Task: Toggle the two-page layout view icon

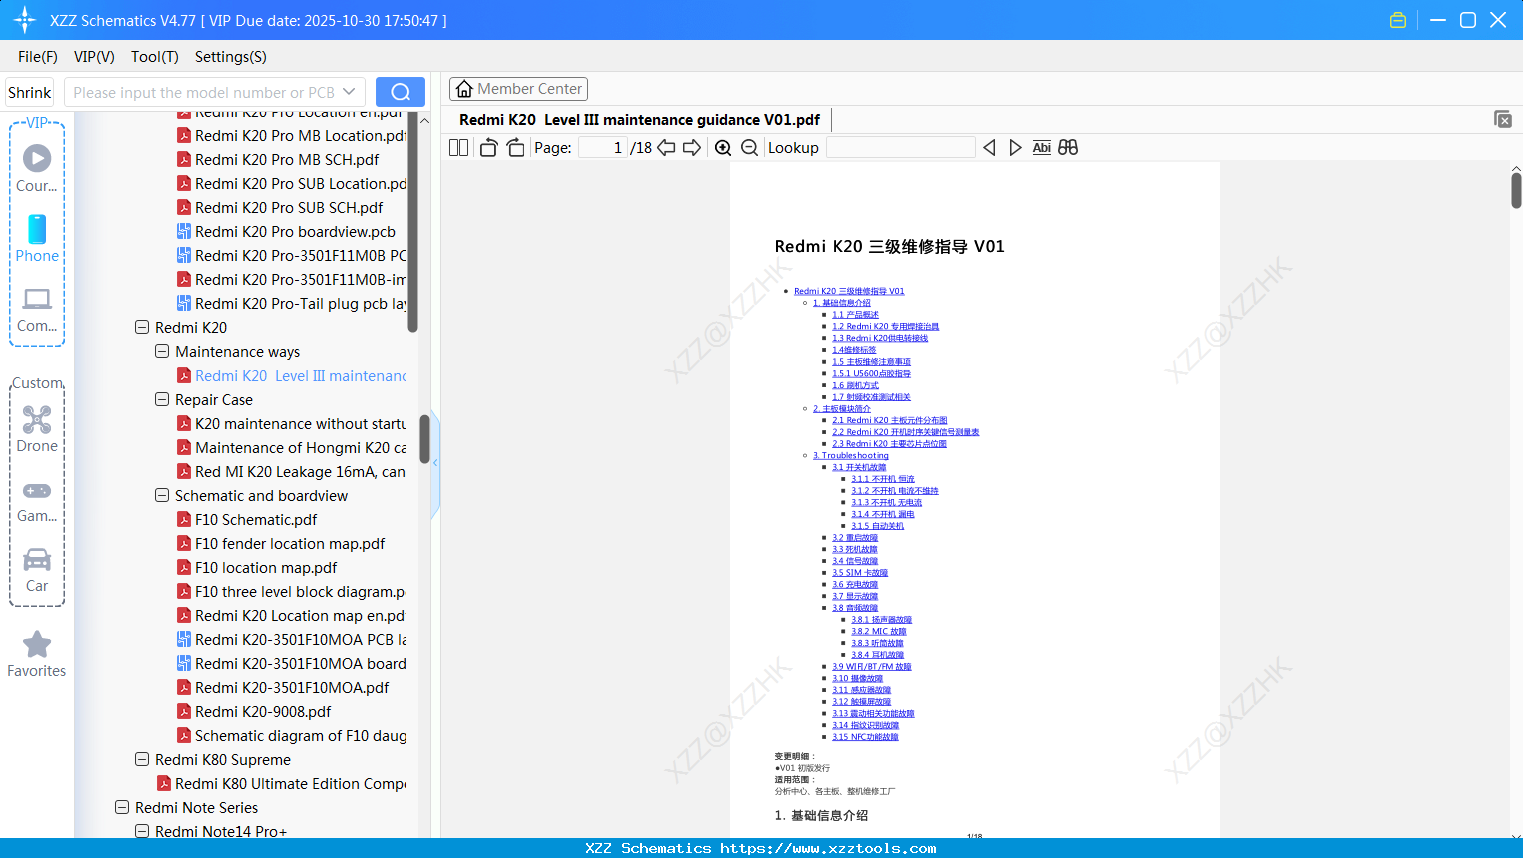Action: [x=458, y=148]
